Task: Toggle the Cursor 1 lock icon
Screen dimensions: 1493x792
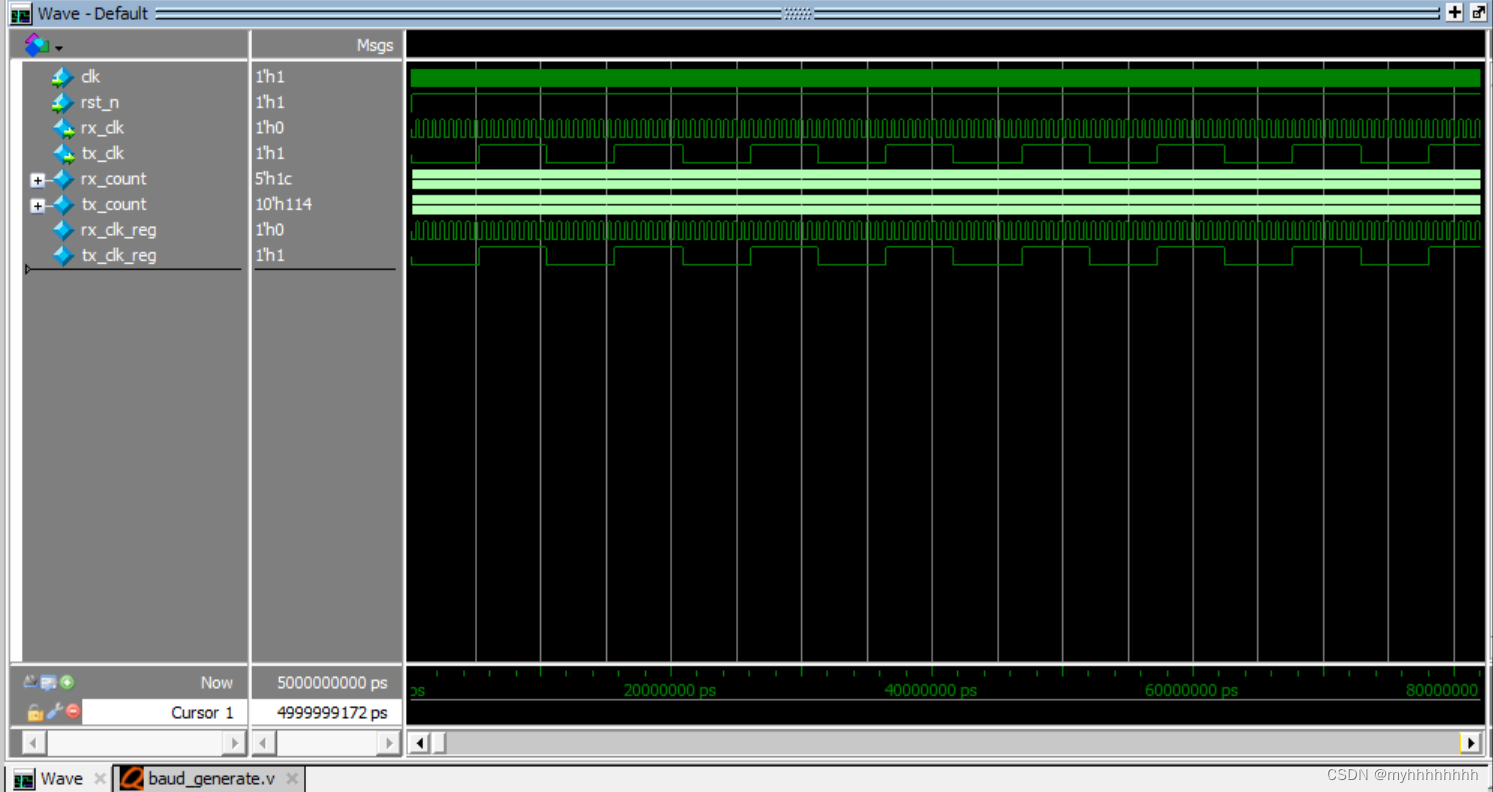Action: pyautogui.click(x=35, y=712)
